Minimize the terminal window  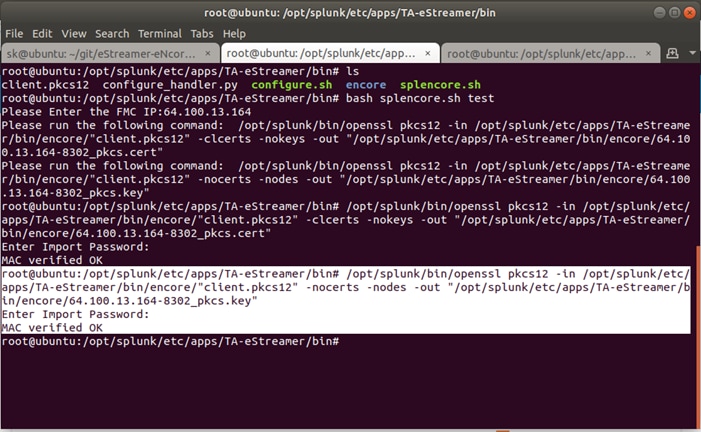(660, 13)
